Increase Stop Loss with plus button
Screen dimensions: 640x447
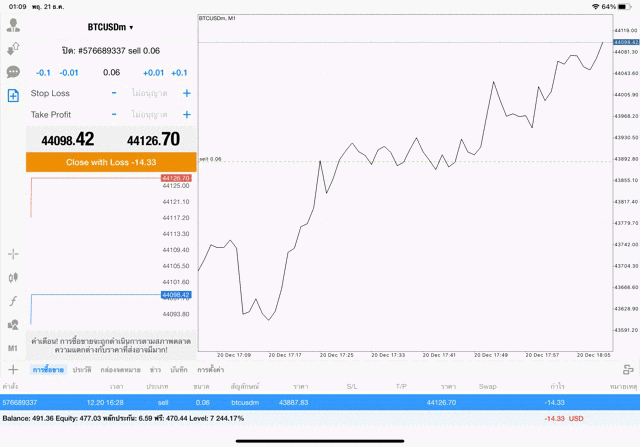186,93
